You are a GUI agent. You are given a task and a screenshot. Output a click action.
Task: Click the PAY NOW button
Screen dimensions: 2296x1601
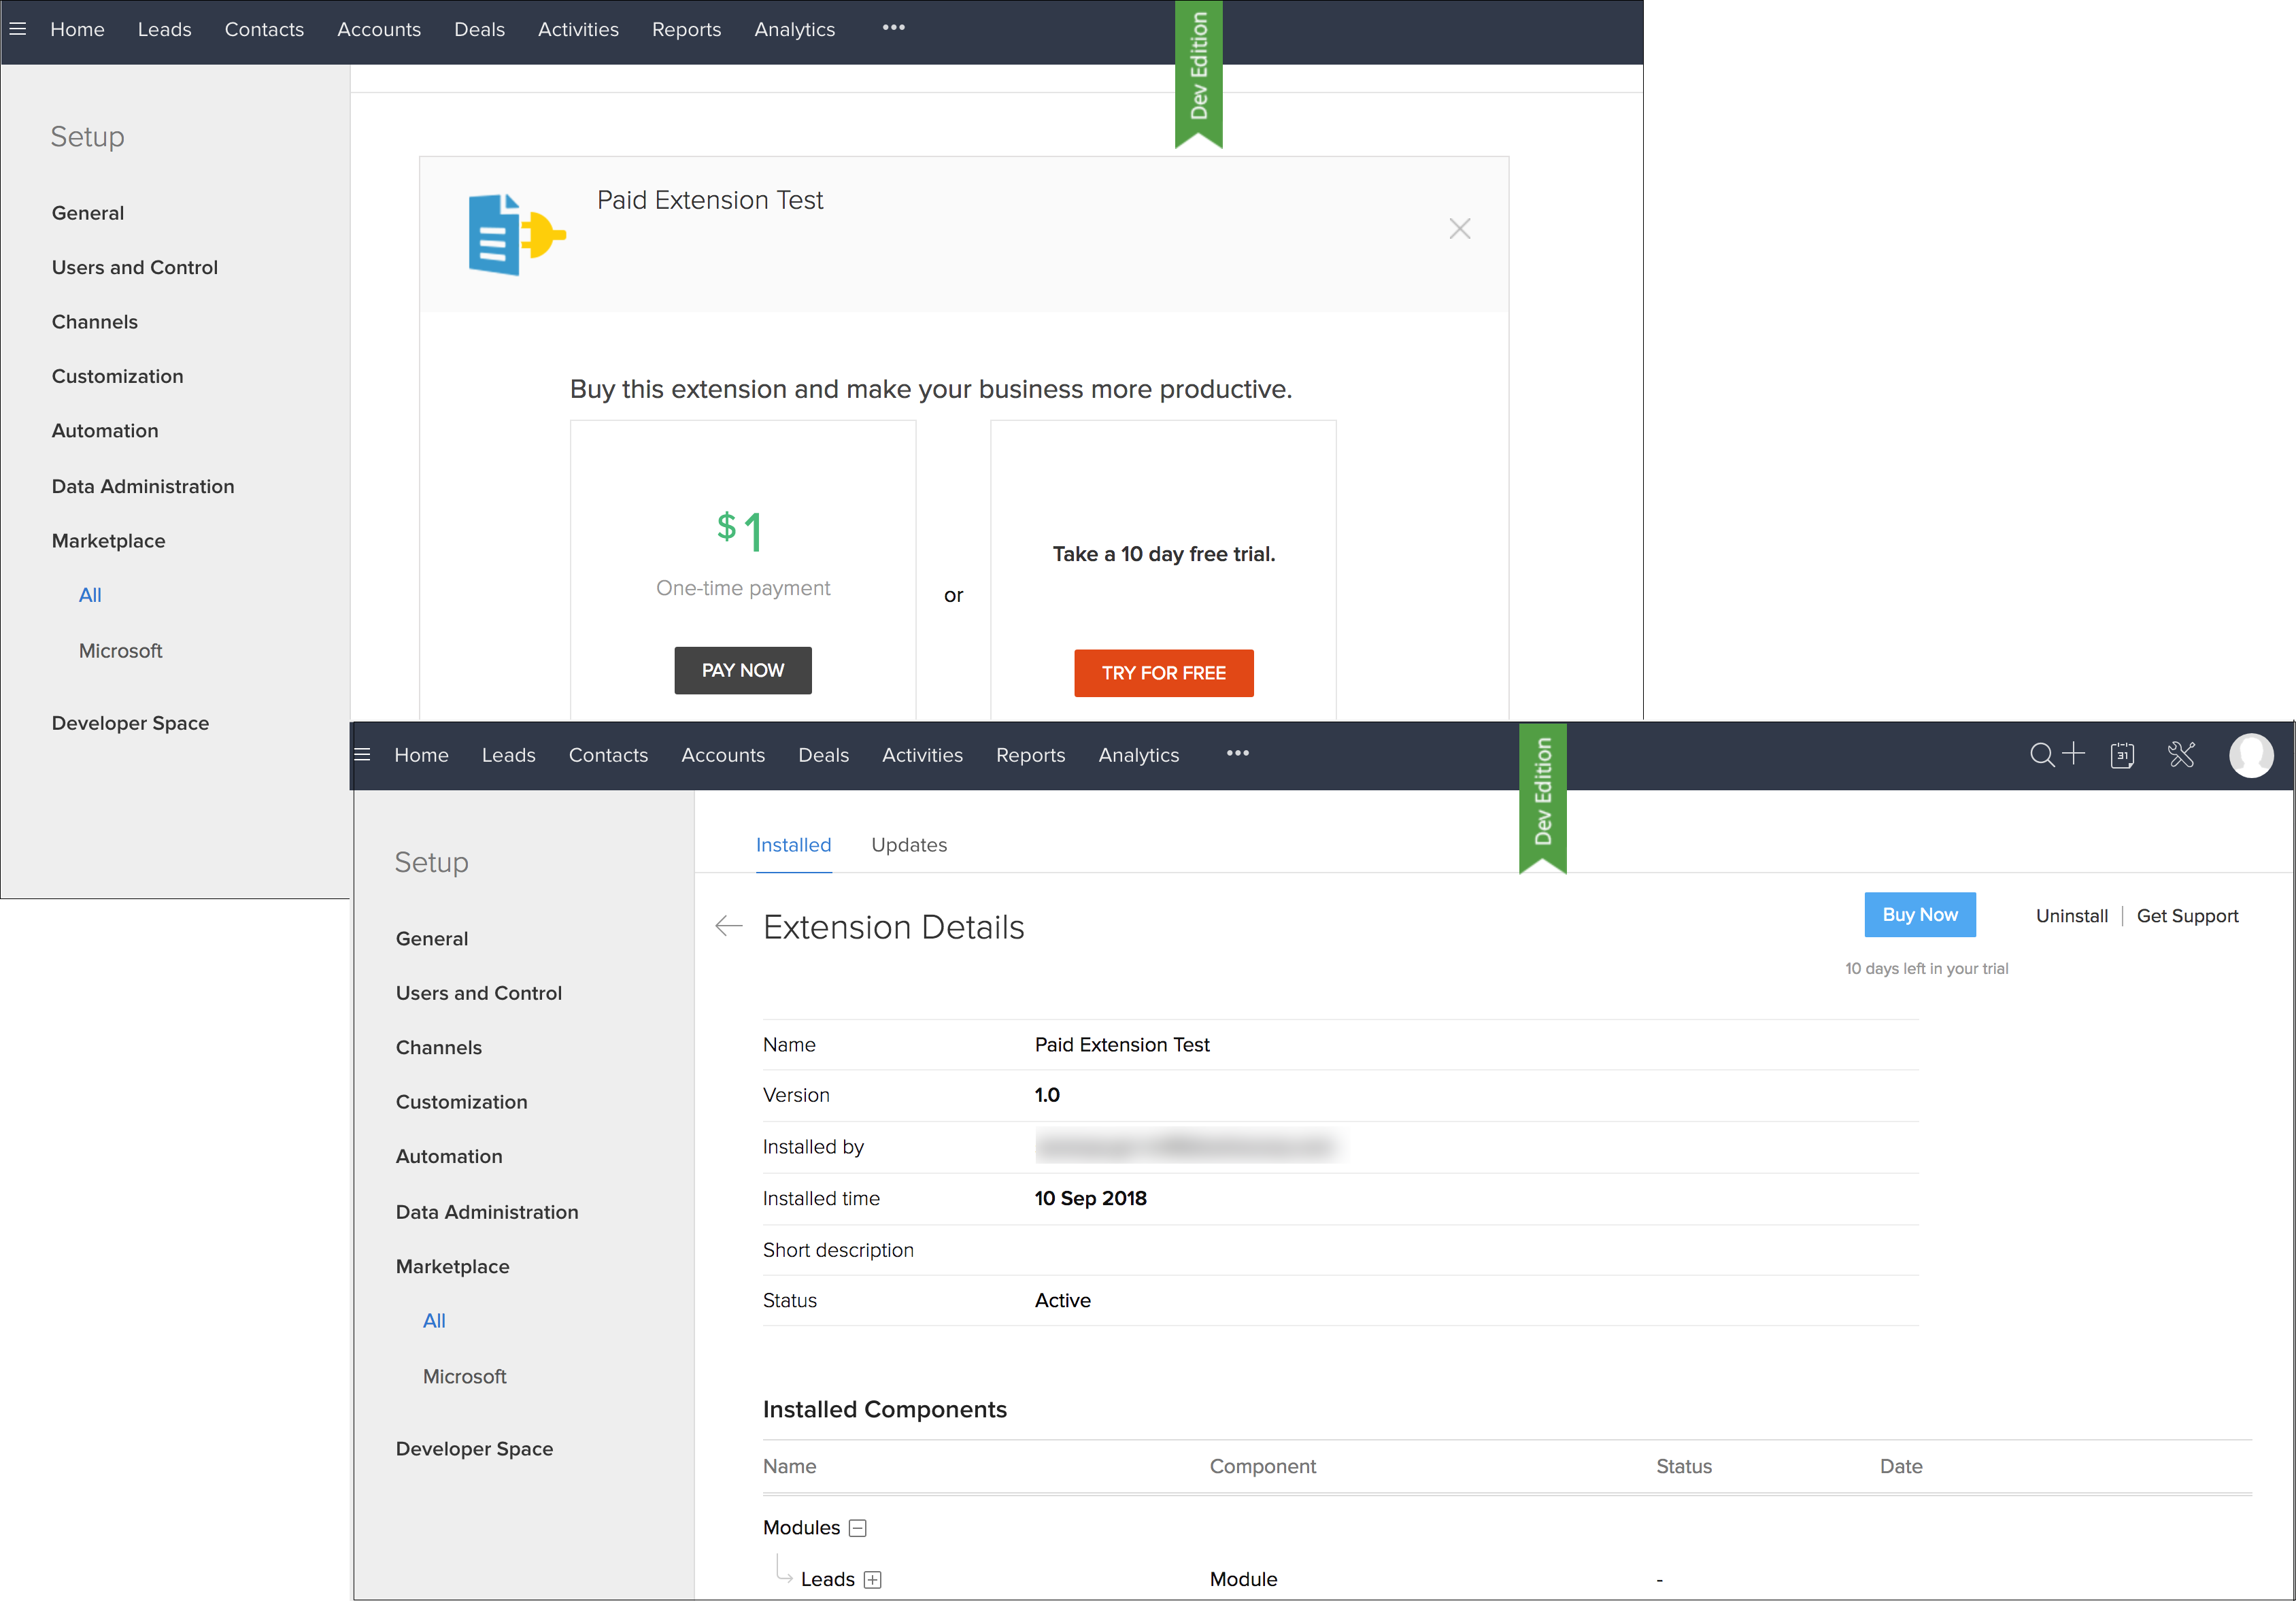742,670
